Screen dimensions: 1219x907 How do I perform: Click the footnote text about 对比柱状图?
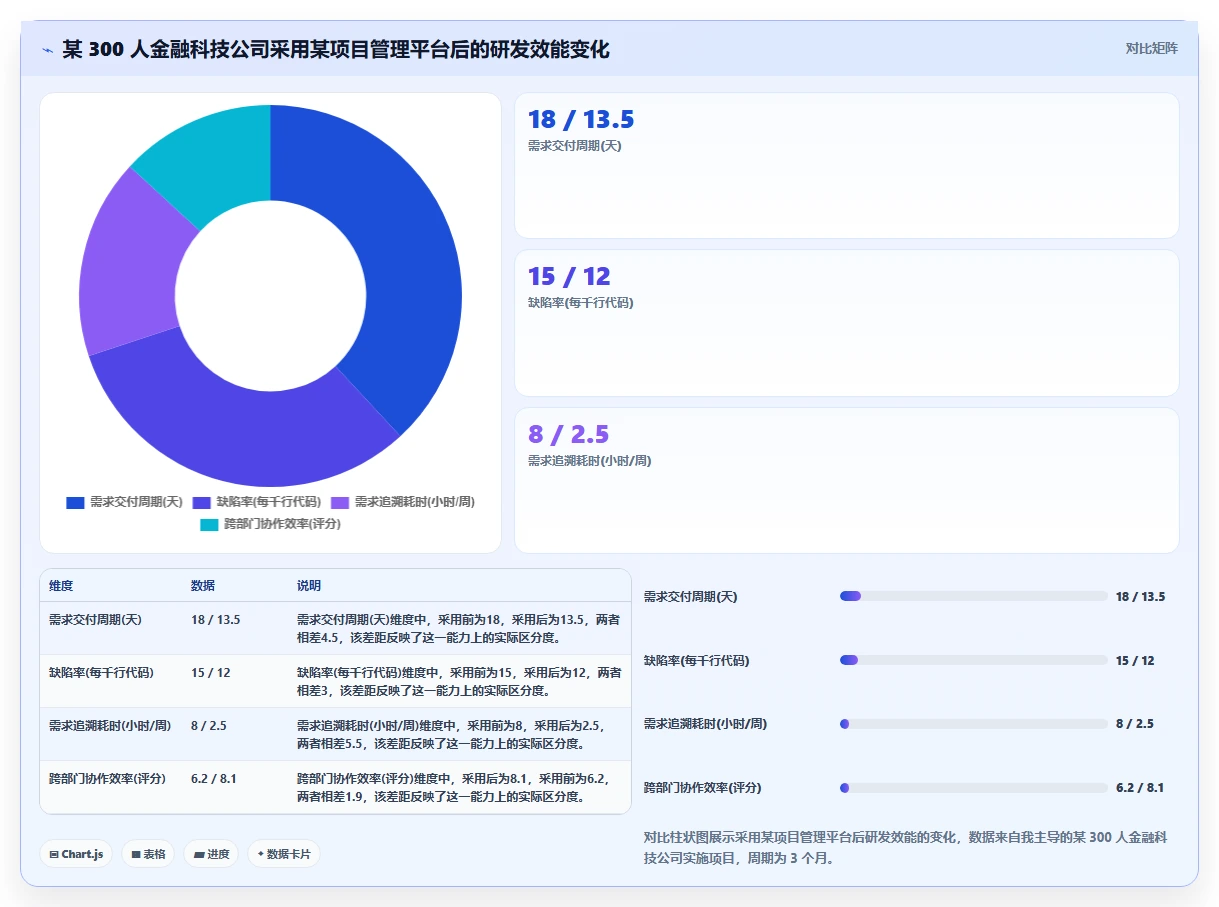coord(906,847)
